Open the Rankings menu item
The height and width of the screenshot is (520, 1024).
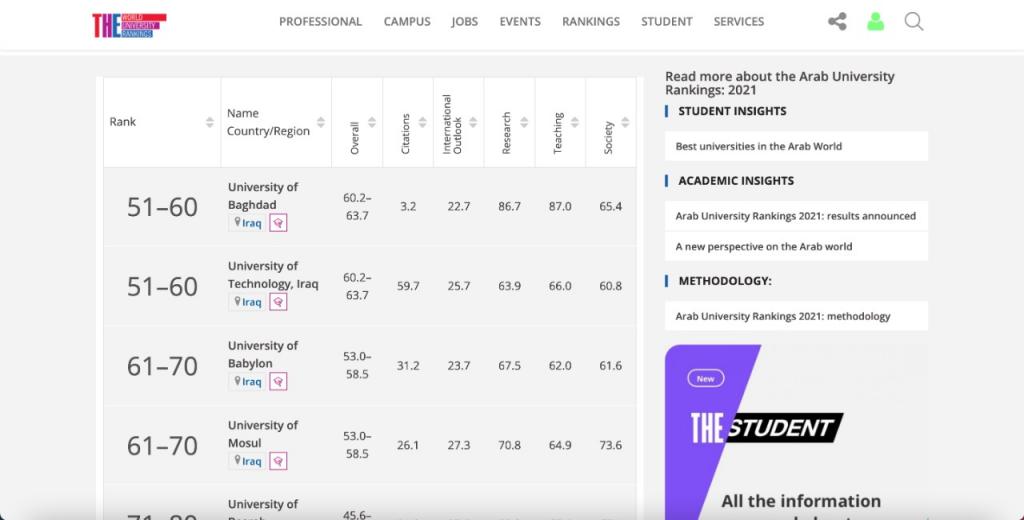click(590, 22)
